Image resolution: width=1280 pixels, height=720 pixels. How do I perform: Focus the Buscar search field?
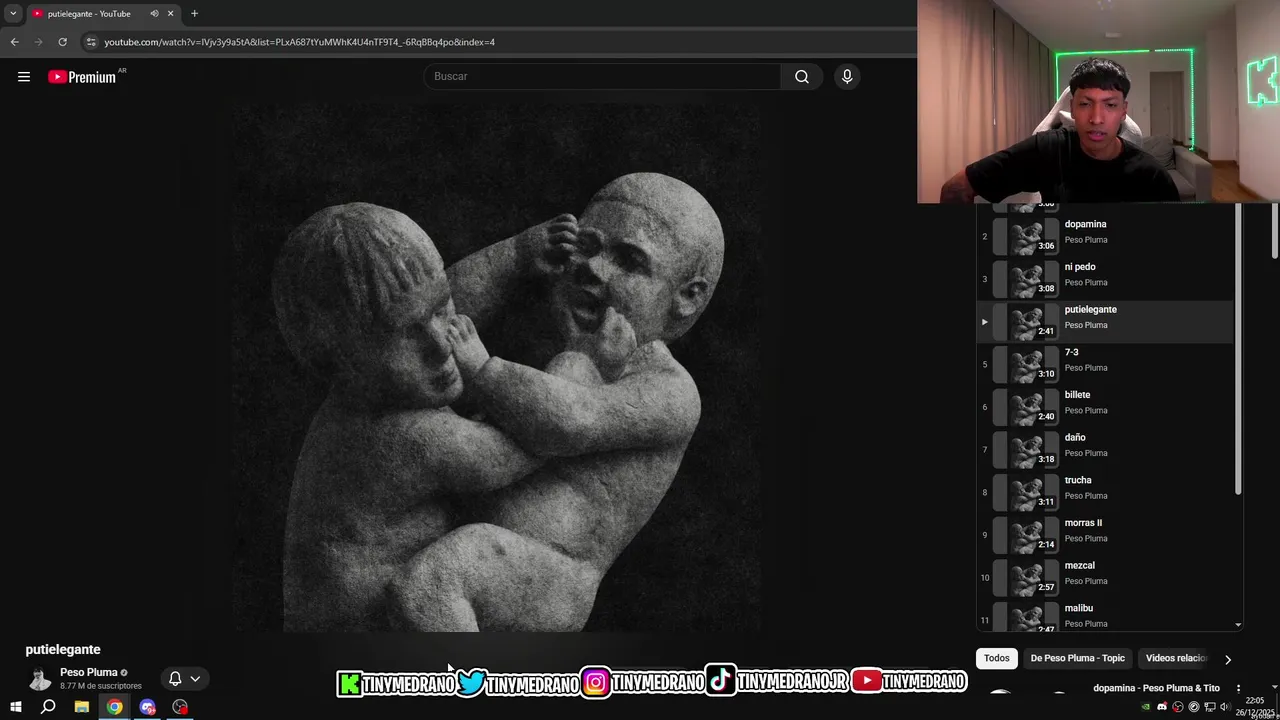pyautogui.click(x=603, y=77)
